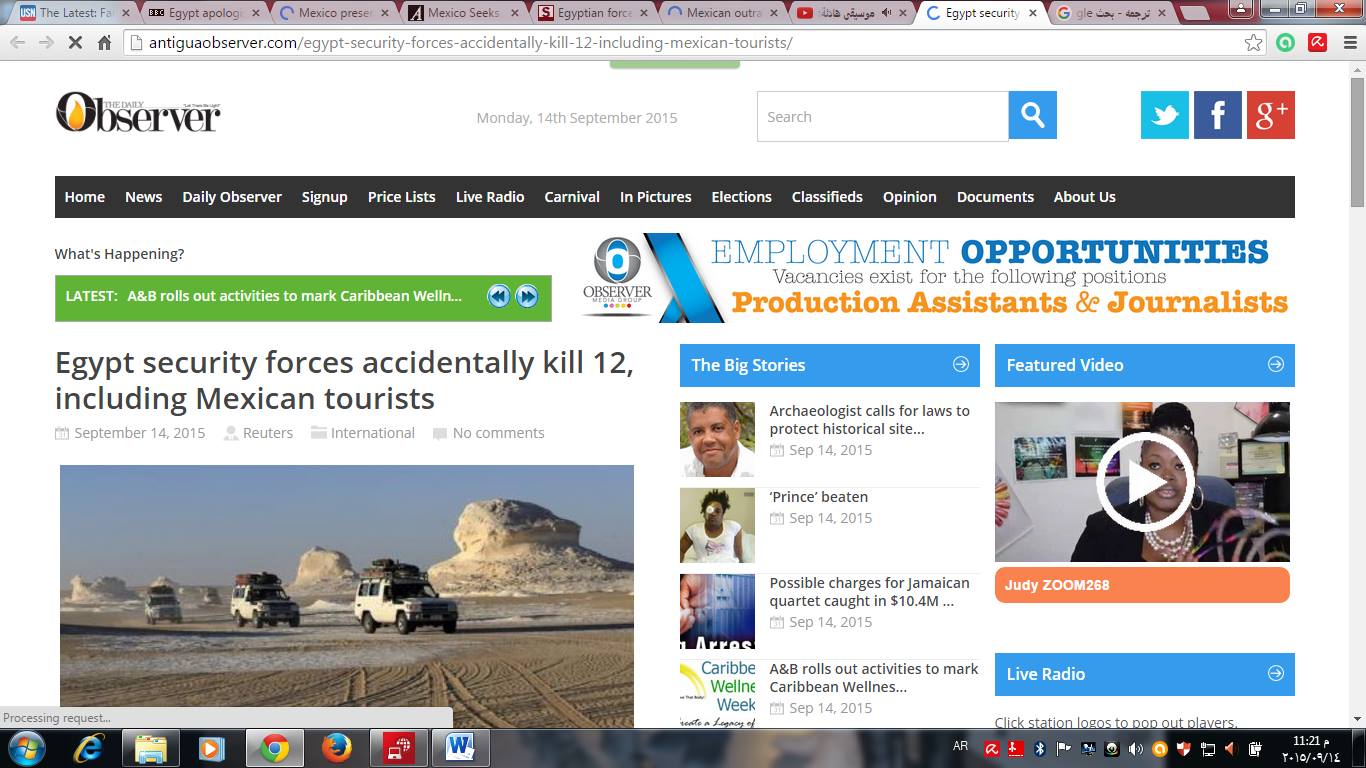Advance to next latest headline in ticker
The height and width of the screenshot is (768, 1366).
point(527,296)
